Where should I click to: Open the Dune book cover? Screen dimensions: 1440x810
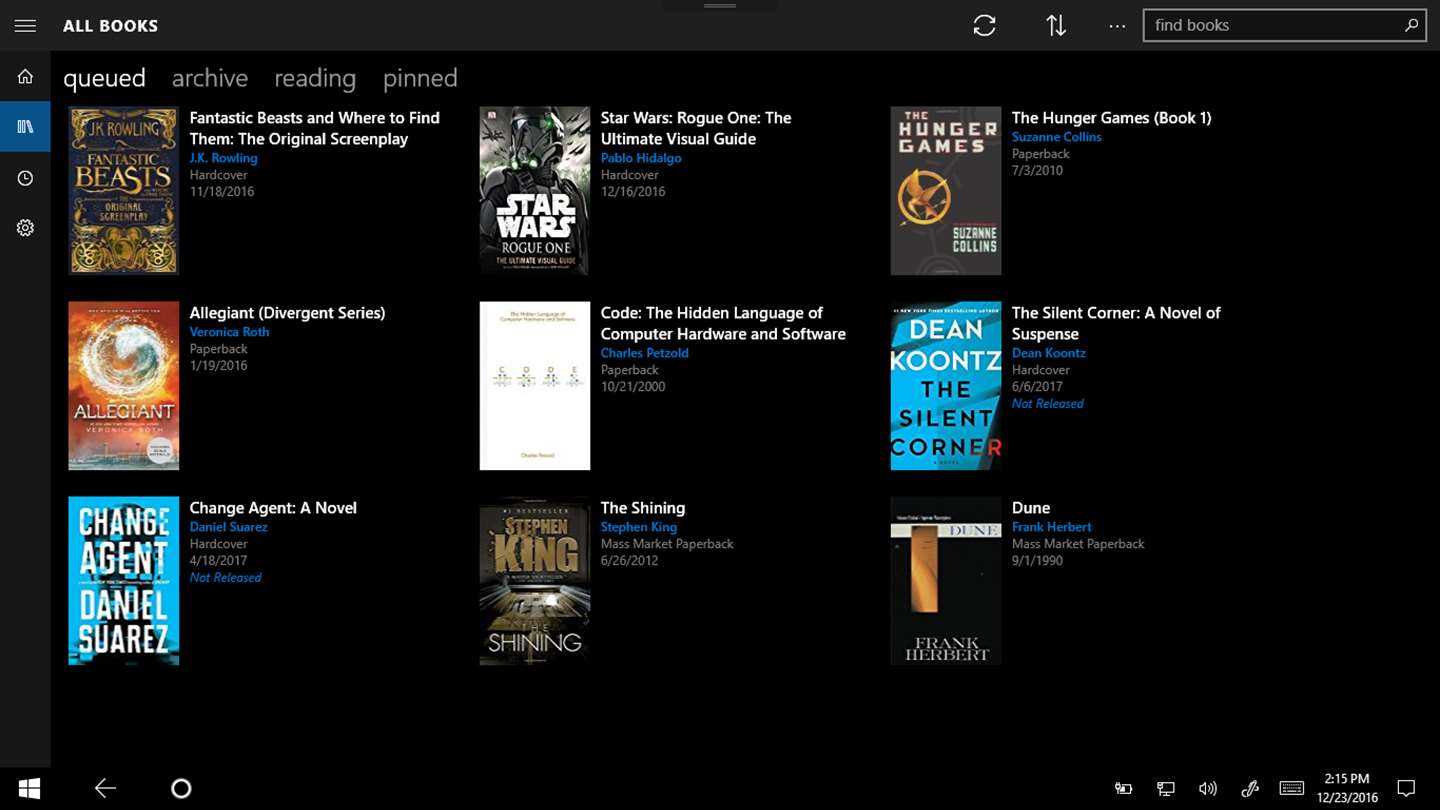[x=946, y=581]
